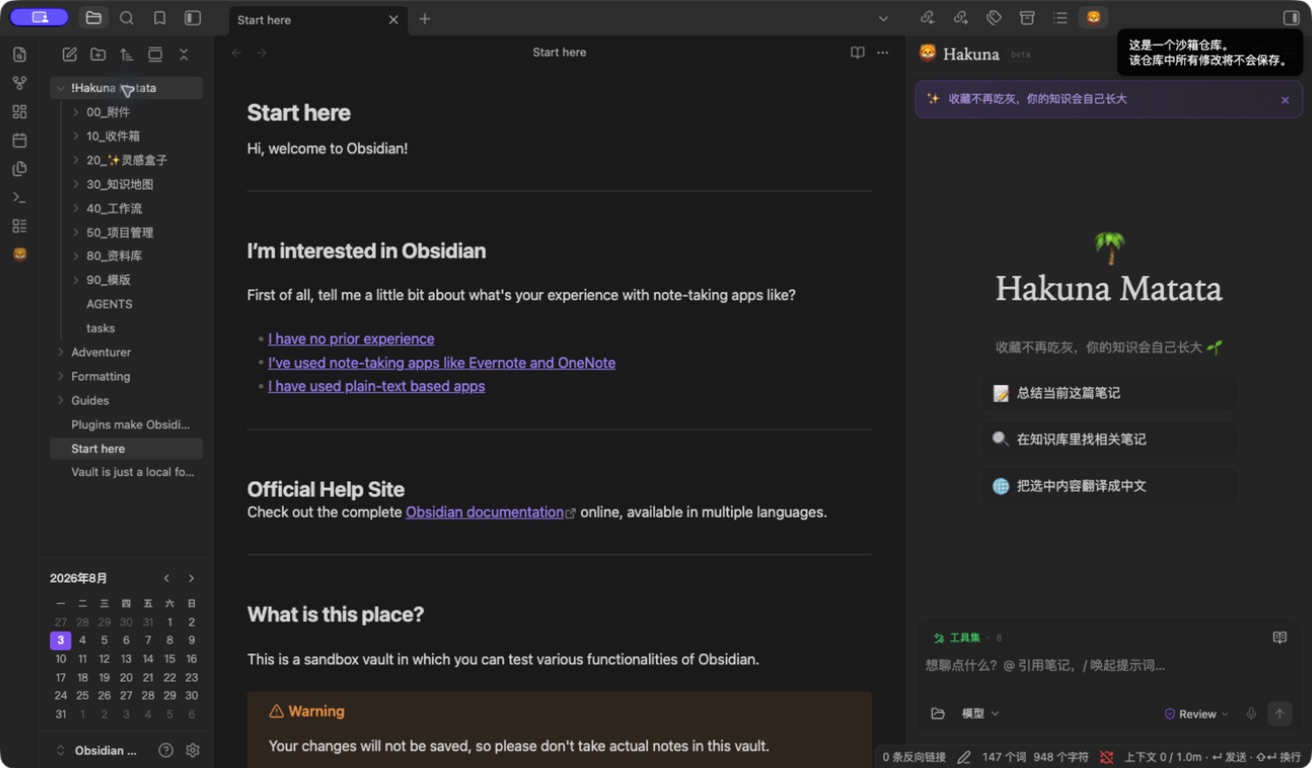Screen dimensions: 1312x768
Task: Click the book icon in chat box
Action: coord(1279,638)
